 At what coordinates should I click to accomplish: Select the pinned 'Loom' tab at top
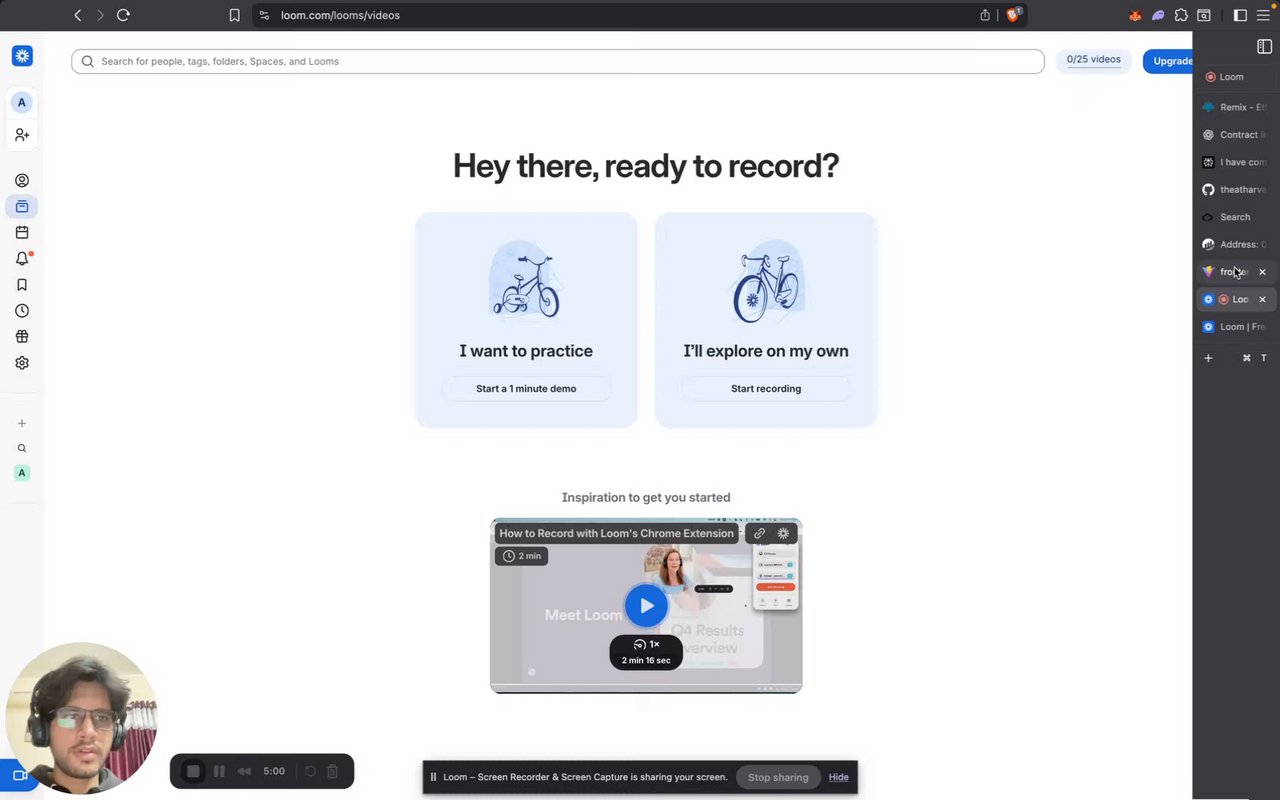pos(1235,77)
